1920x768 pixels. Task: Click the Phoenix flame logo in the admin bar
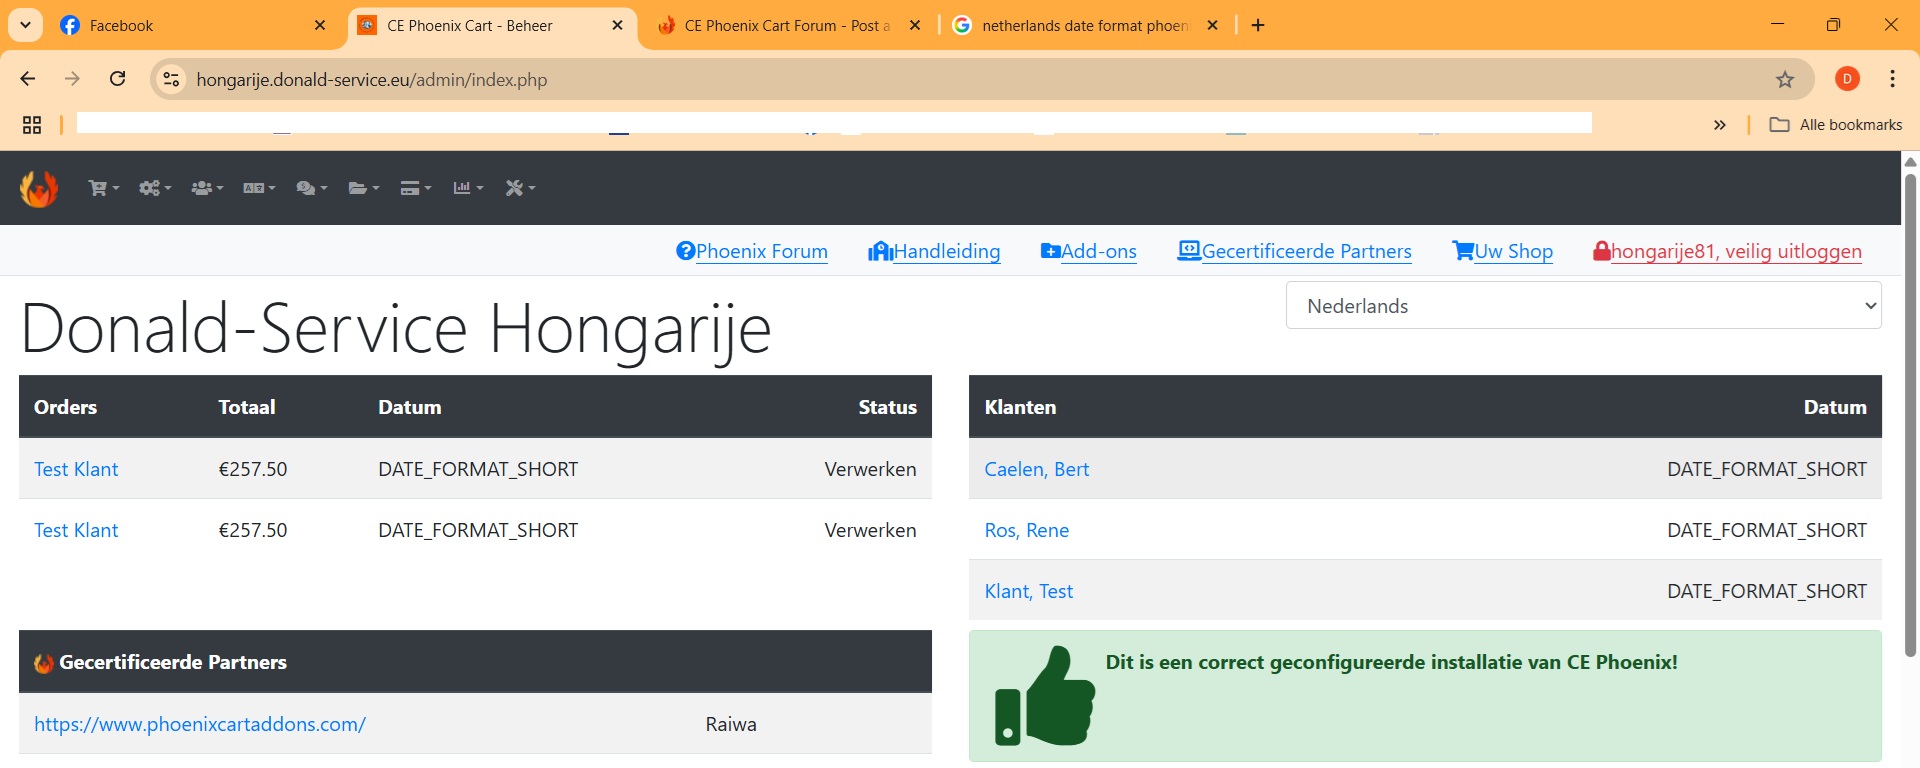(39, 188)
